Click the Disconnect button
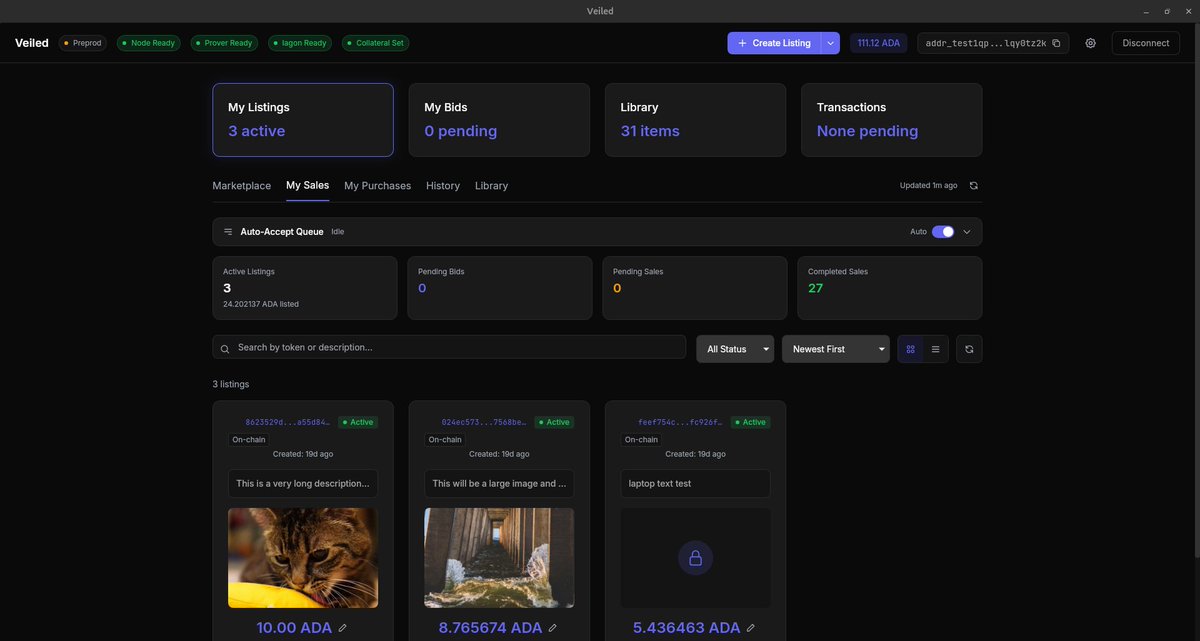This screenshot has height=641, width=1200. 1146,43
